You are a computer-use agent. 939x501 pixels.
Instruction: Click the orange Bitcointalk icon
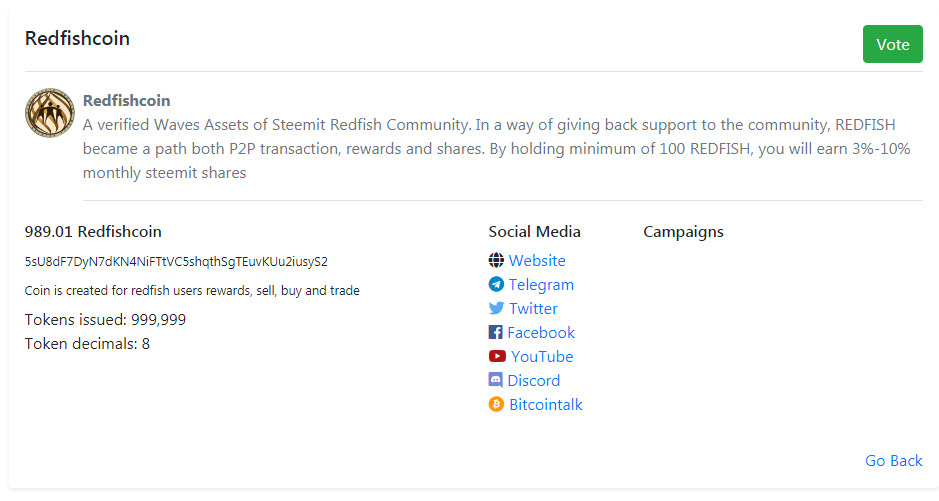[x=496, y=404]
